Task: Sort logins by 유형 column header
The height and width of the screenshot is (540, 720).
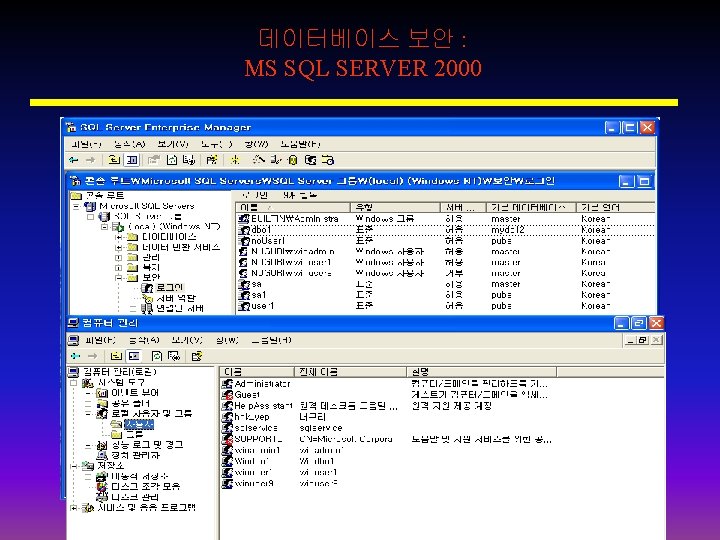Action: point(395,208)
